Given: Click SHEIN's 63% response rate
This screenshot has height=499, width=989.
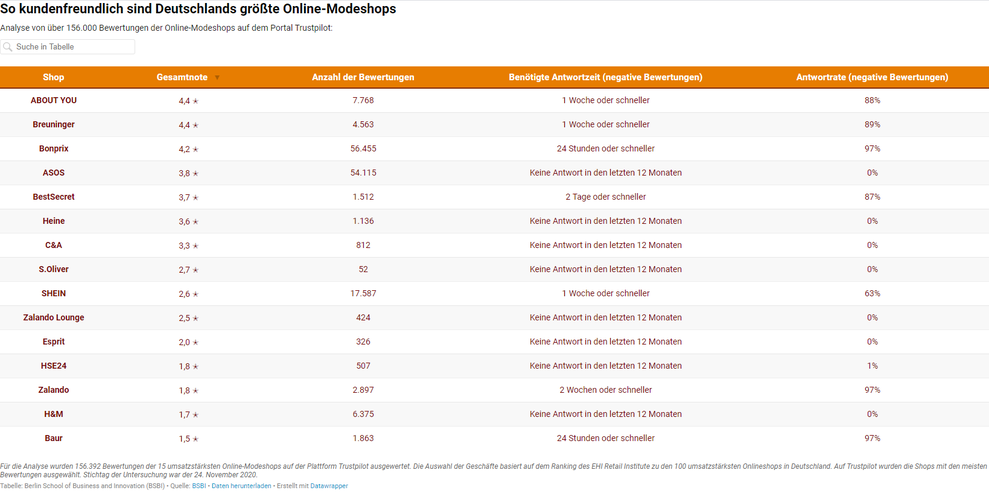Looking at the screenshot, I should tap(872, 293).
